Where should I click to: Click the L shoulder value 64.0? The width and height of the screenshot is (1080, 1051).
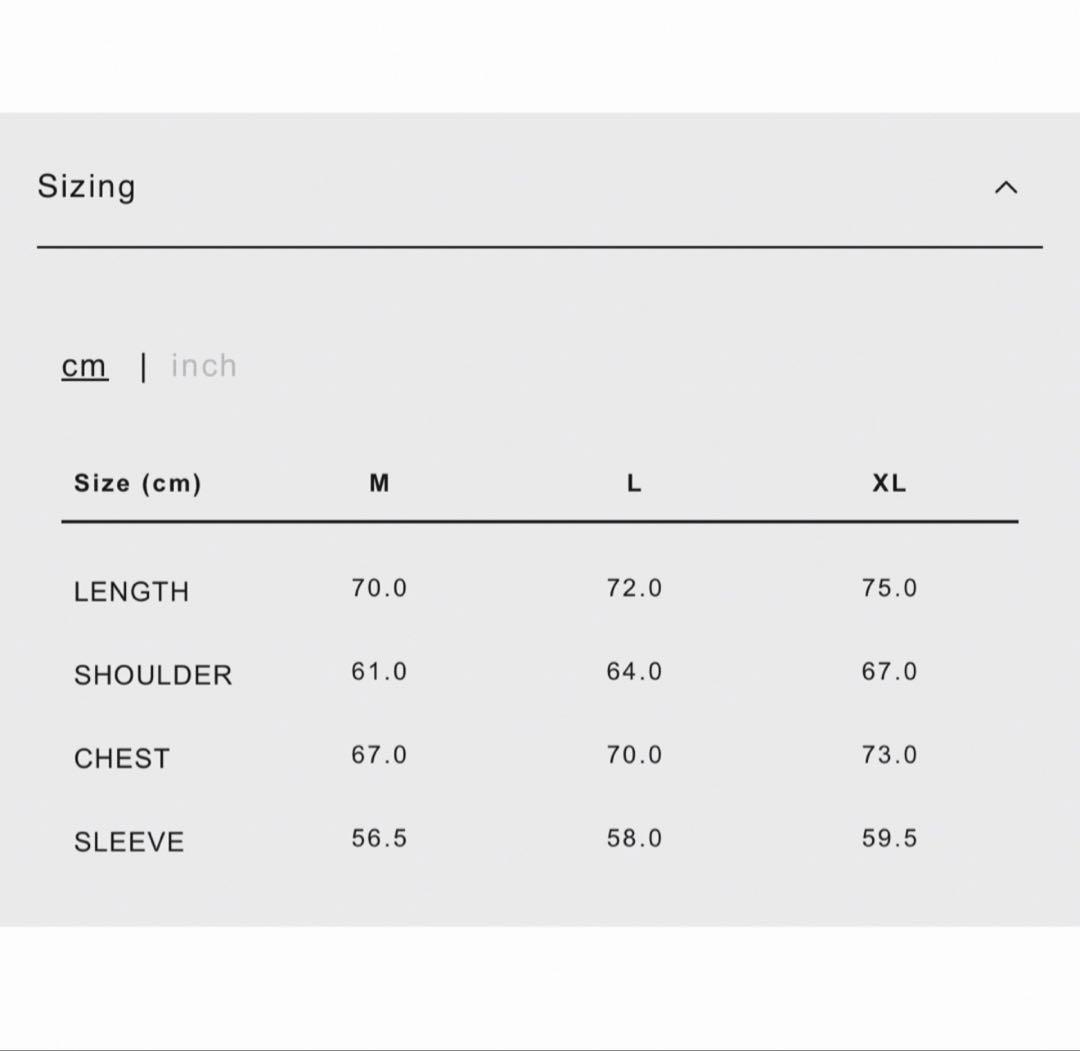tap(634, 671)
